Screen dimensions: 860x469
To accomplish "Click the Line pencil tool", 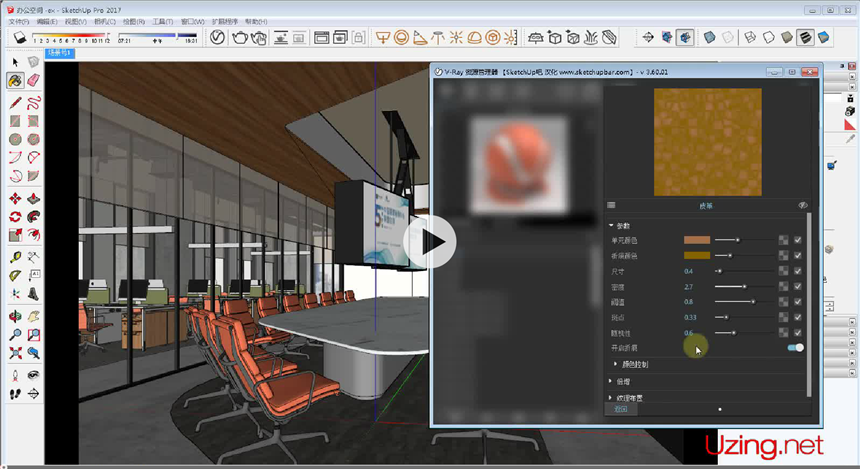I will pyautogui.click(x=17, y=103).
